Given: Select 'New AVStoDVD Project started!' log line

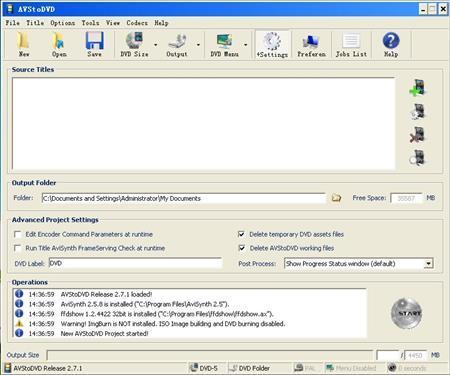Looking at the screenshot, I should point(104,333).
